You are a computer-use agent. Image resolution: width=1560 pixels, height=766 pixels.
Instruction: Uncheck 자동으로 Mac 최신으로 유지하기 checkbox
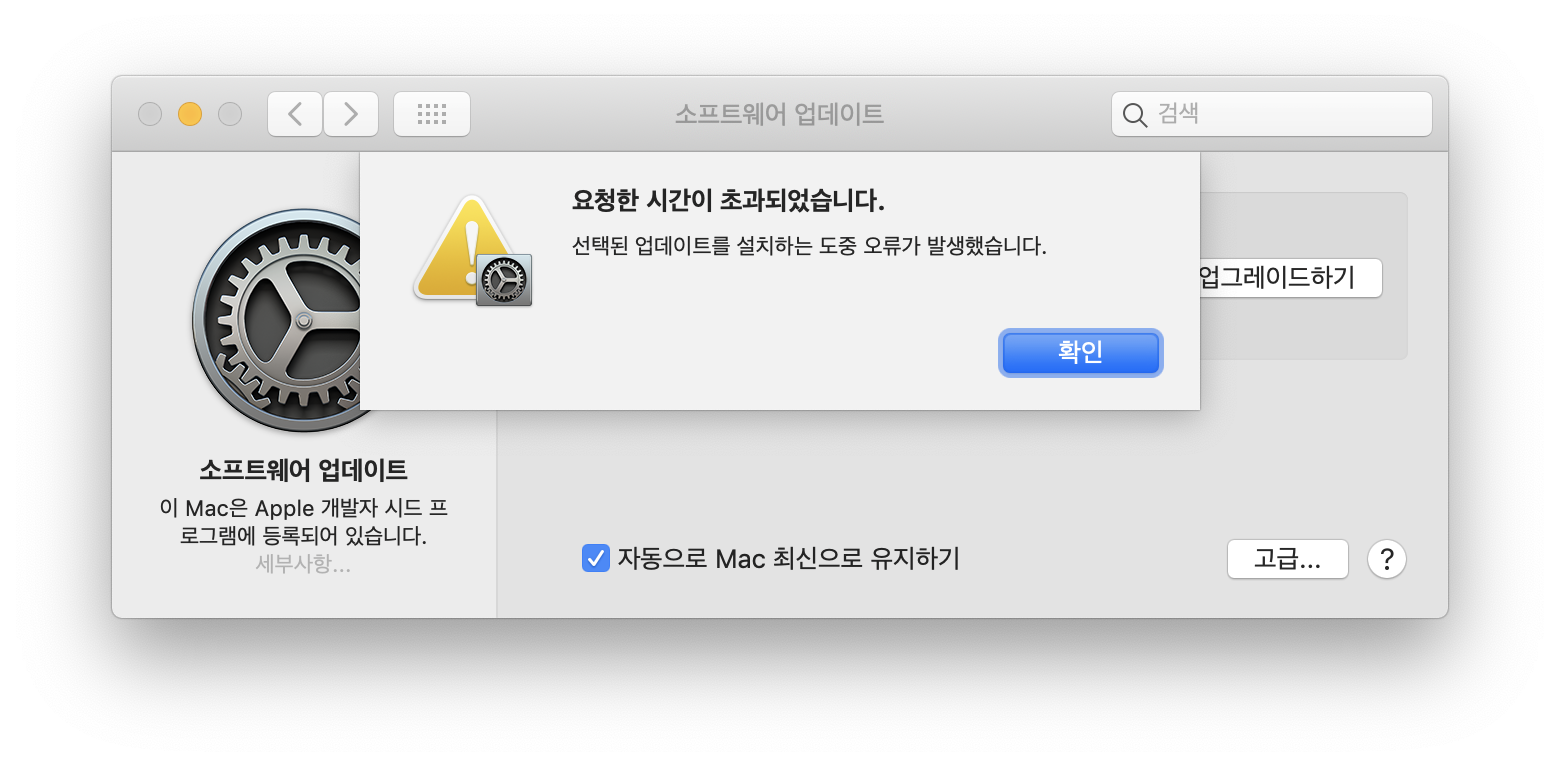pyautogui.click(x=596, y=558)
